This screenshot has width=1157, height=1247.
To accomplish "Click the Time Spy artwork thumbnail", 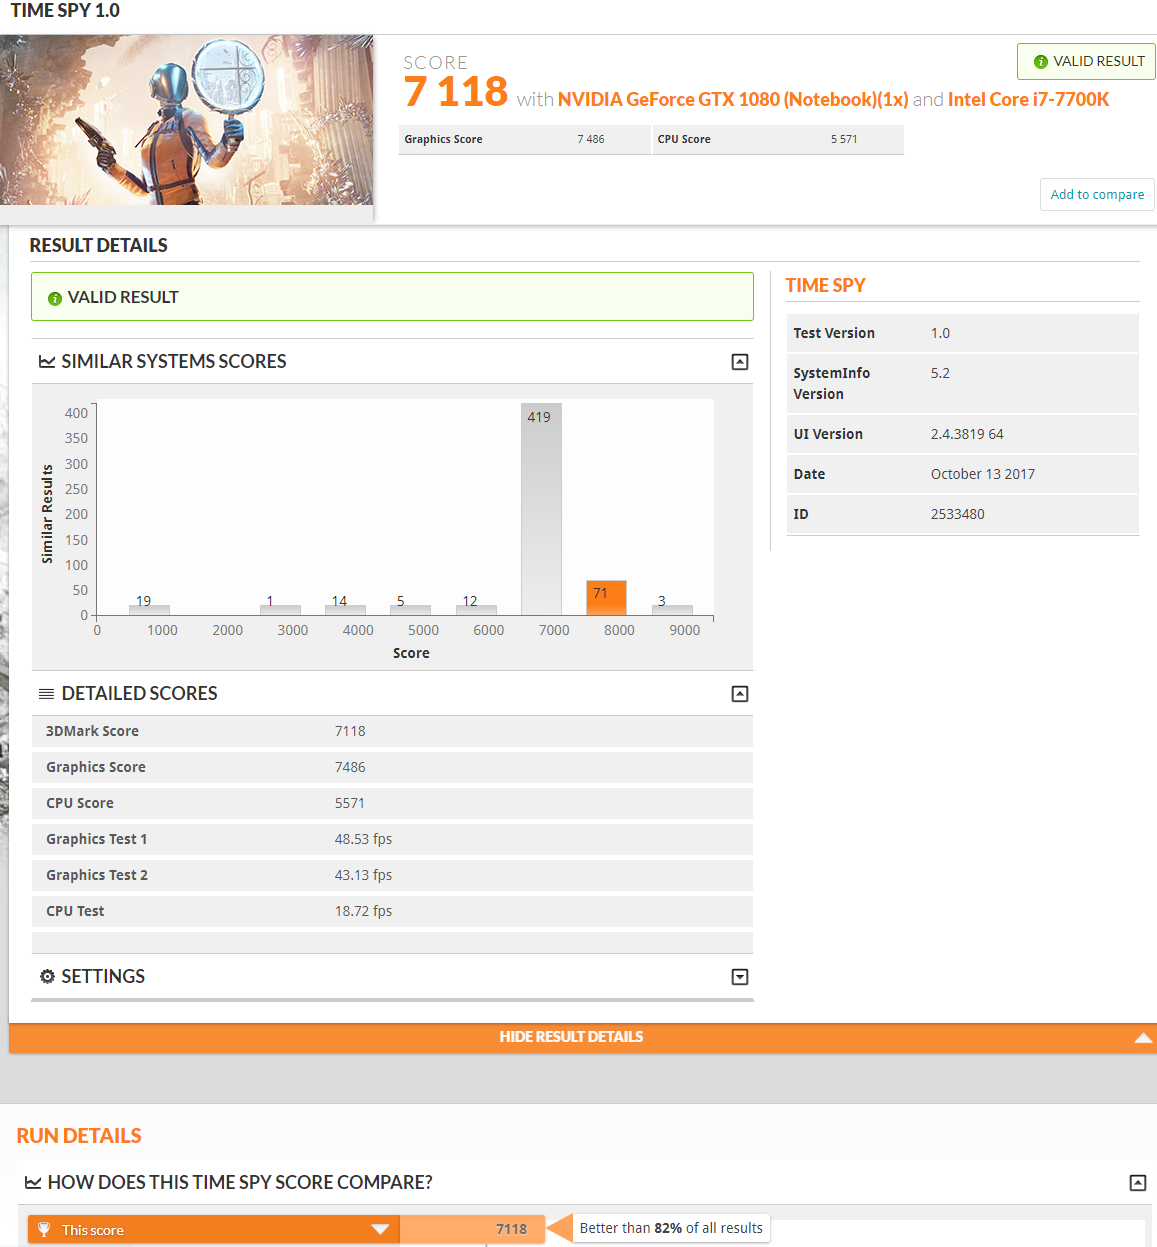I will (187, 120).
